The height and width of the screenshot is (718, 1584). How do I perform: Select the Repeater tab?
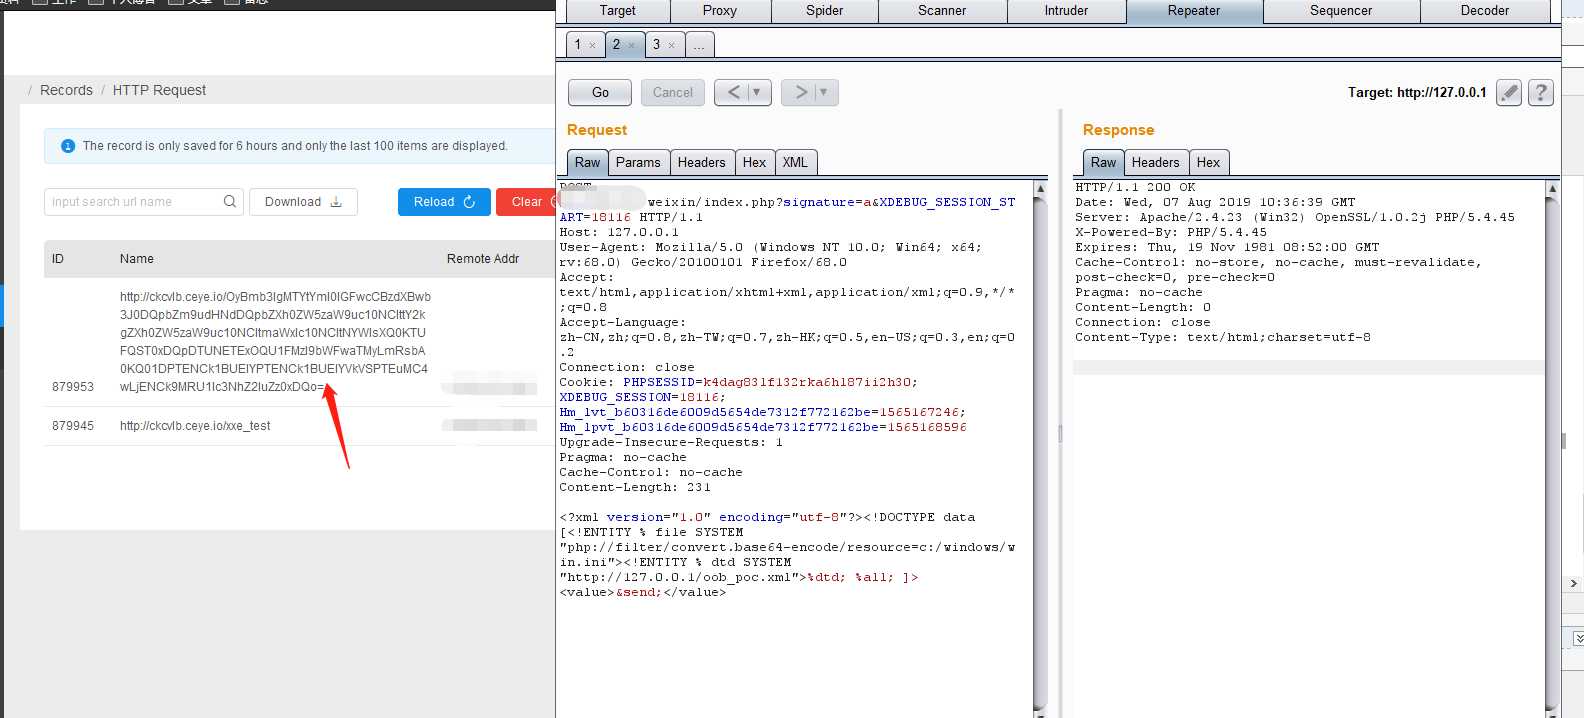tap(1194, 11)
